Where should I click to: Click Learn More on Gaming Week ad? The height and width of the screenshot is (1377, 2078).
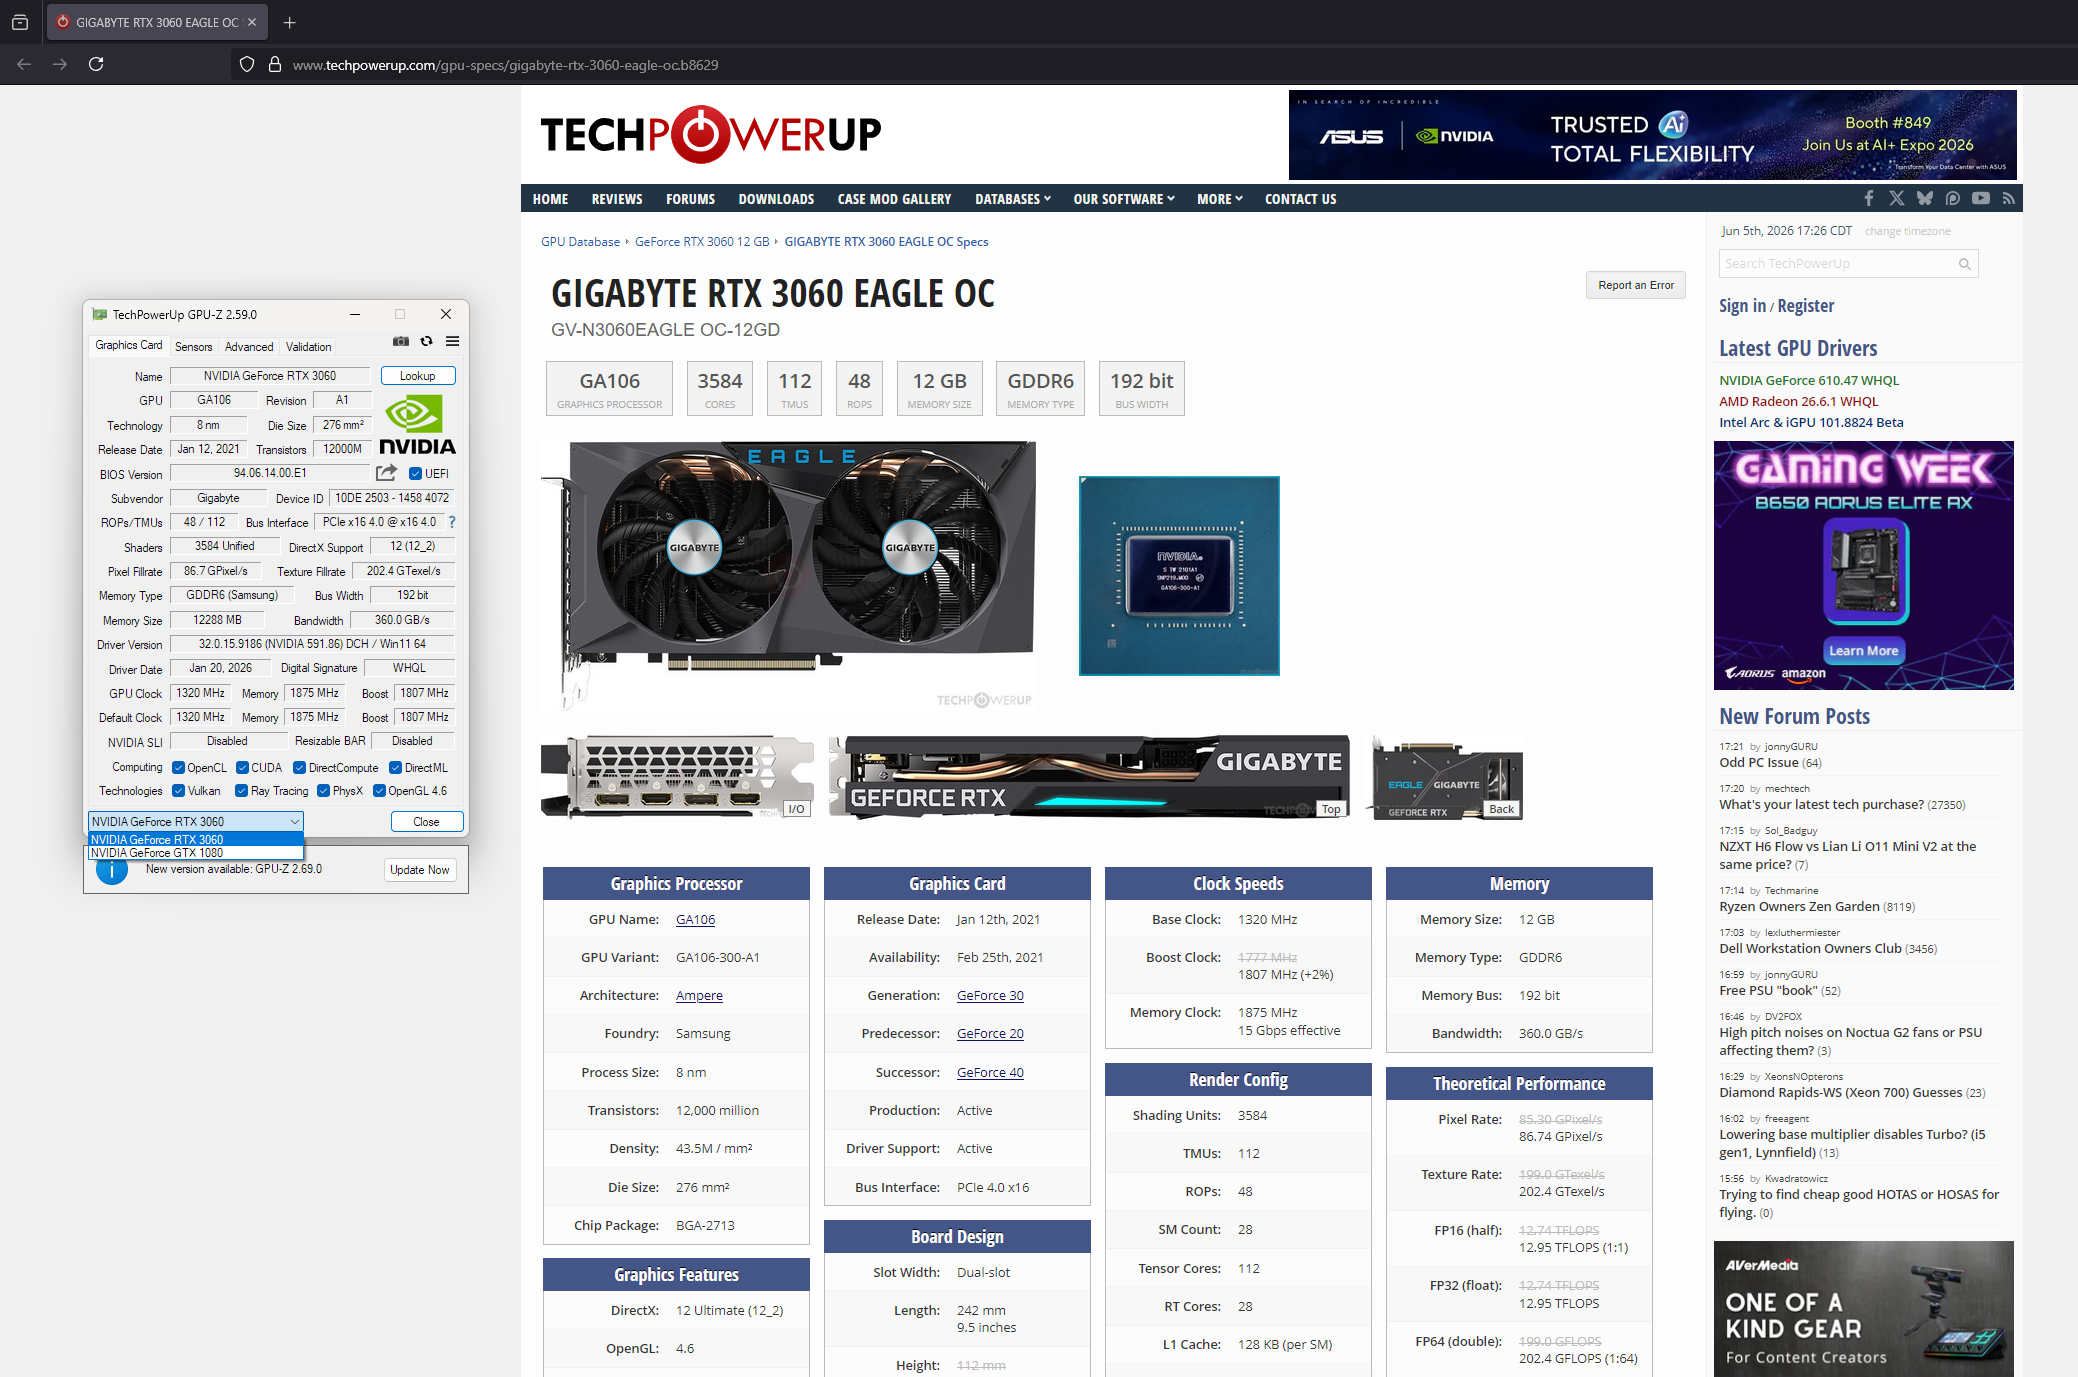pyautogui.click(x=1863, y=651)
